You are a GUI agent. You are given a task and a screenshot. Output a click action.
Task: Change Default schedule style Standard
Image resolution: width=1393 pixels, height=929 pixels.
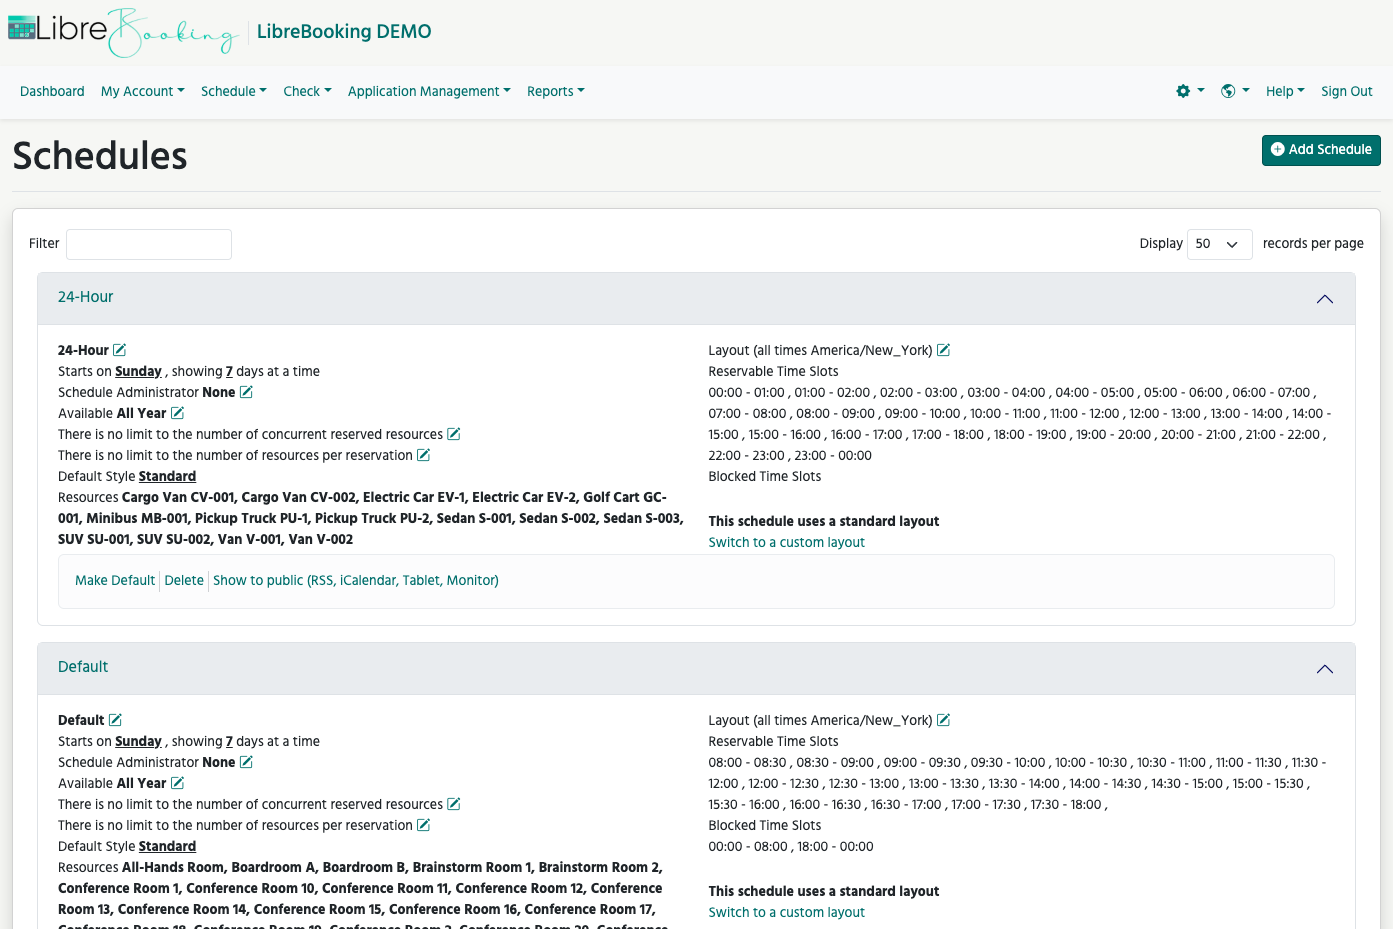pyautogui.click(x=167, y=846)
